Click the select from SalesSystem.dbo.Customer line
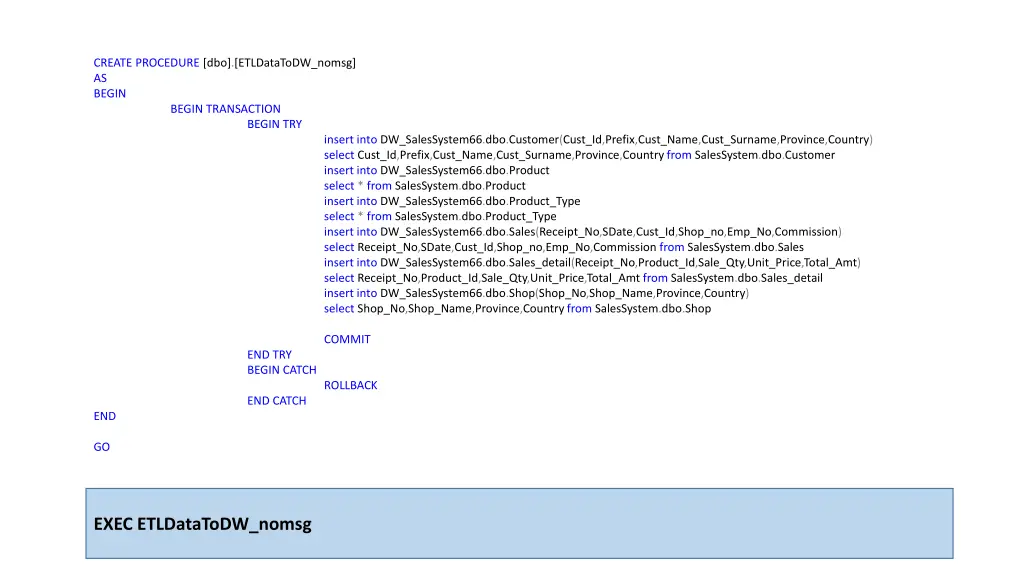Screen dimensions: 1024x576 (x=579, y=155)
